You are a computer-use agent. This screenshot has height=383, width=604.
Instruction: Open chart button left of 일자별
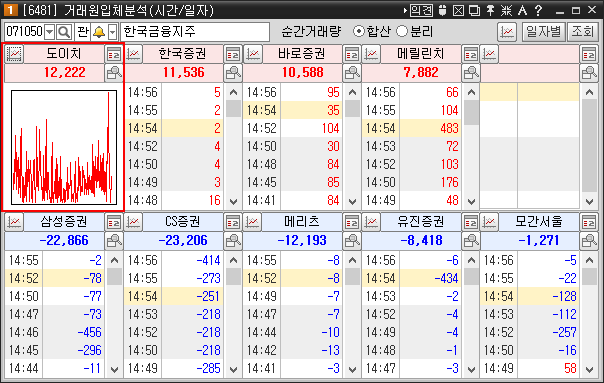click(x=507, y=32)
